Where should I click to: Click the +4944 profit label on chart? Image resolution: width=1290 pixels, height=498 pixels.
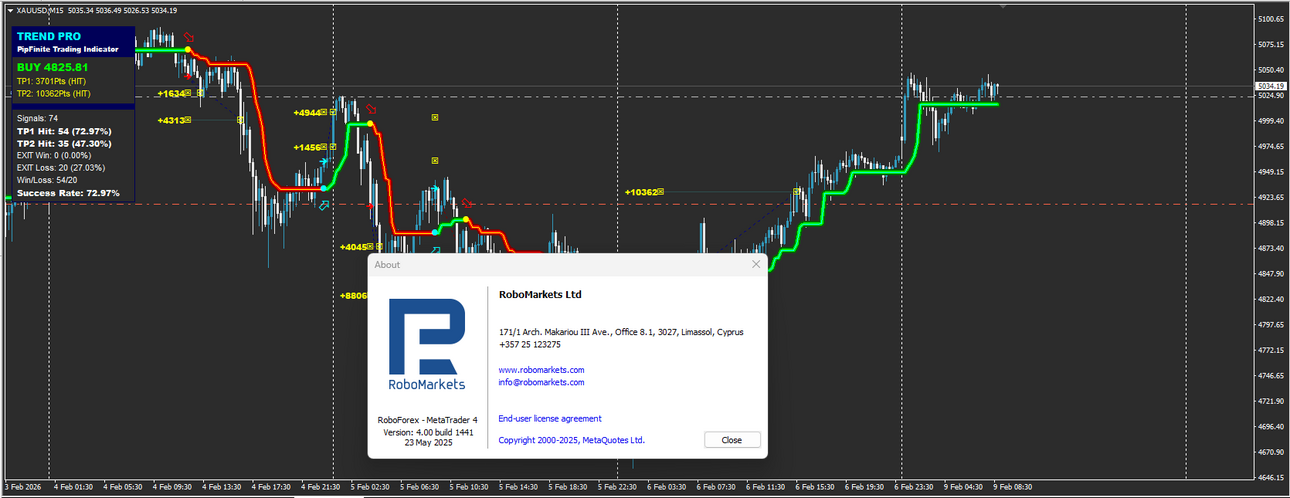tap(307, 113)
